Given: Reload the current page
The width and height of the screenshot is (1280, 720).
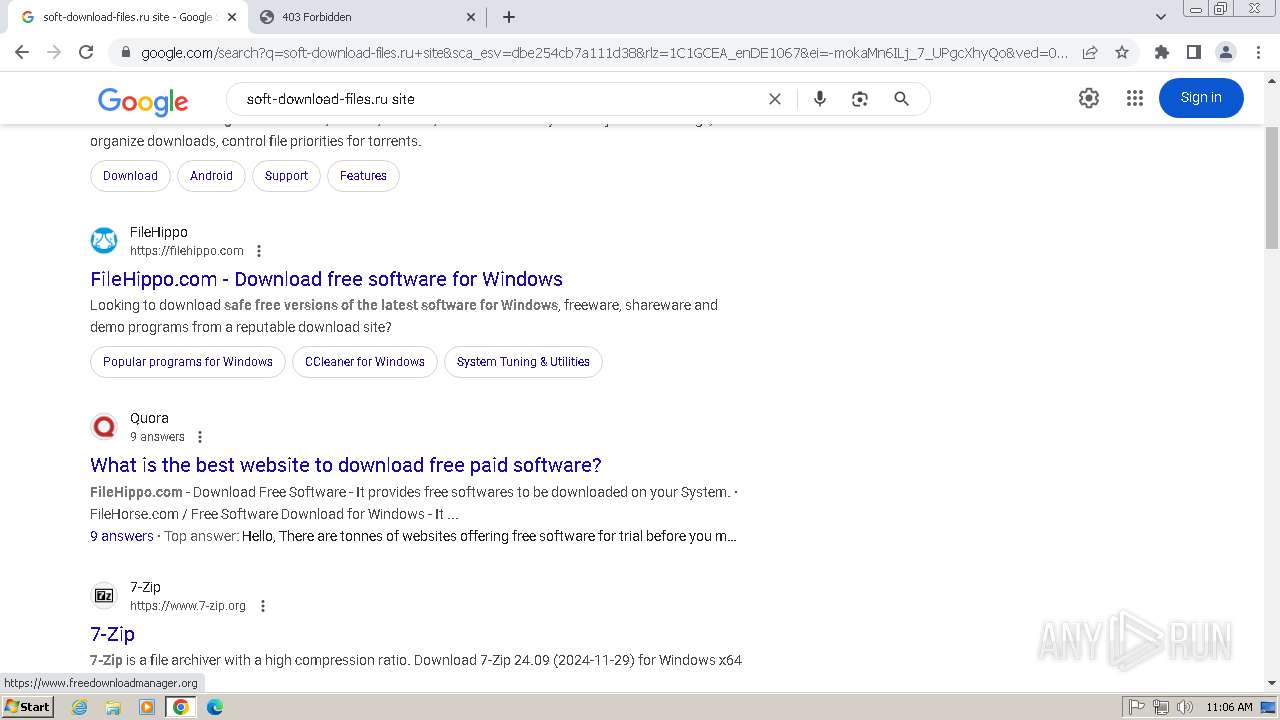Looking at the screenshot, I should click(x=86, y=52).
